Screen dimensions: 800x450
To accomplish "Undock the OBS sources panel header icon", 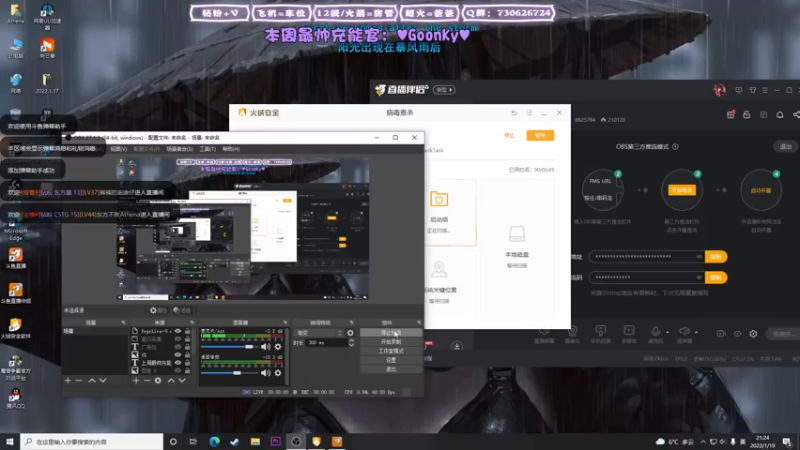I will tap(192, 322).
